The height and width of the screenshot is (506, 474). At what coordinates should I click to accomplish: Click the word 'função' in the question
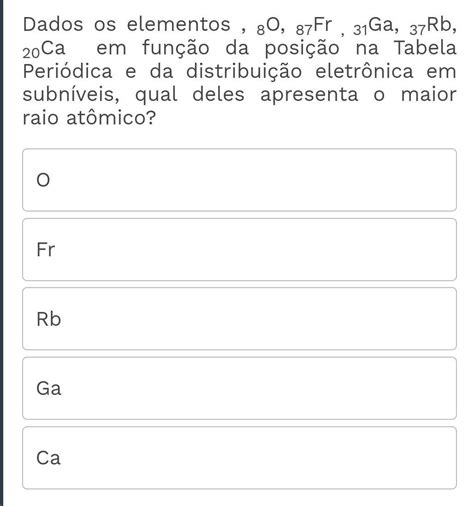(176, 48)
